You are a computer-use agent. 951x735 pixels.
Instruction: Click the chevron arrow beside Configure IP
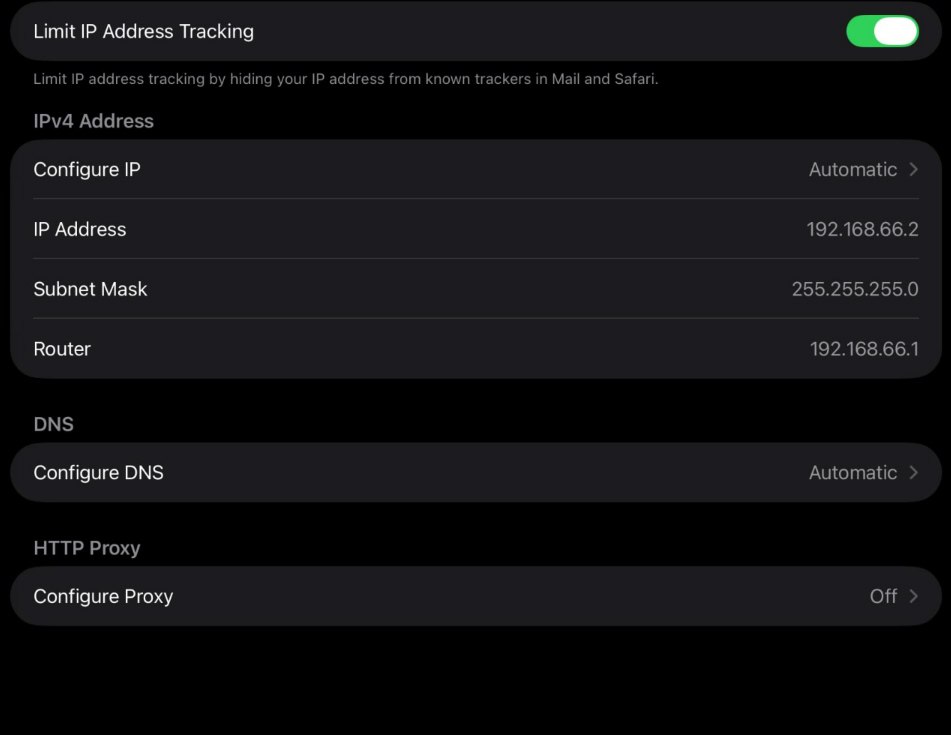tap(914, 170)
